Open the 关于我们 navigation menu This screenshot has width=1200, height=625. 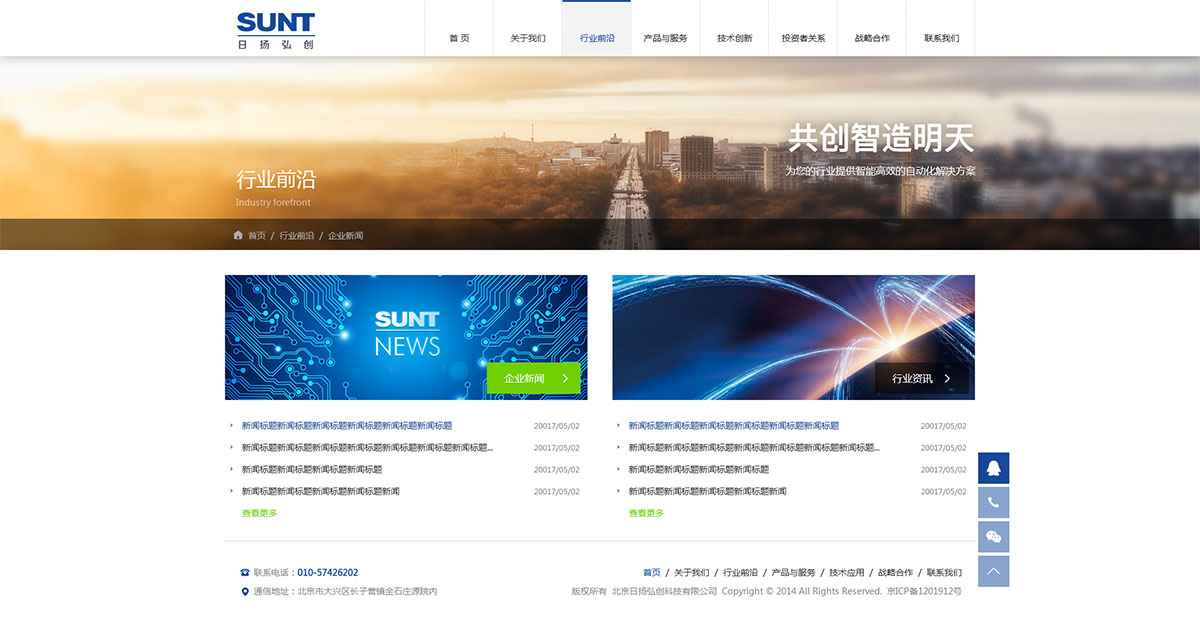(528, 38)
